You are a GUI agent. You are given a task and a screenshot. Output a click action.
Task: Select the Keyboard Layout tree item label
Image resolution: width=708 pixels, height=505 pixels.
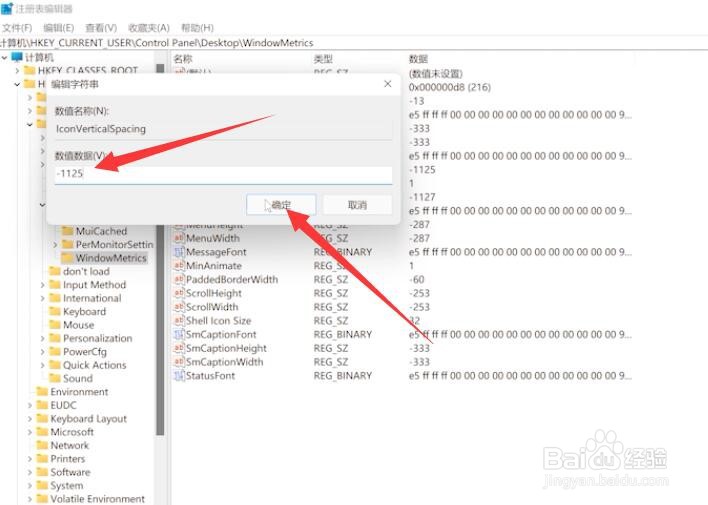click(88, 419)
